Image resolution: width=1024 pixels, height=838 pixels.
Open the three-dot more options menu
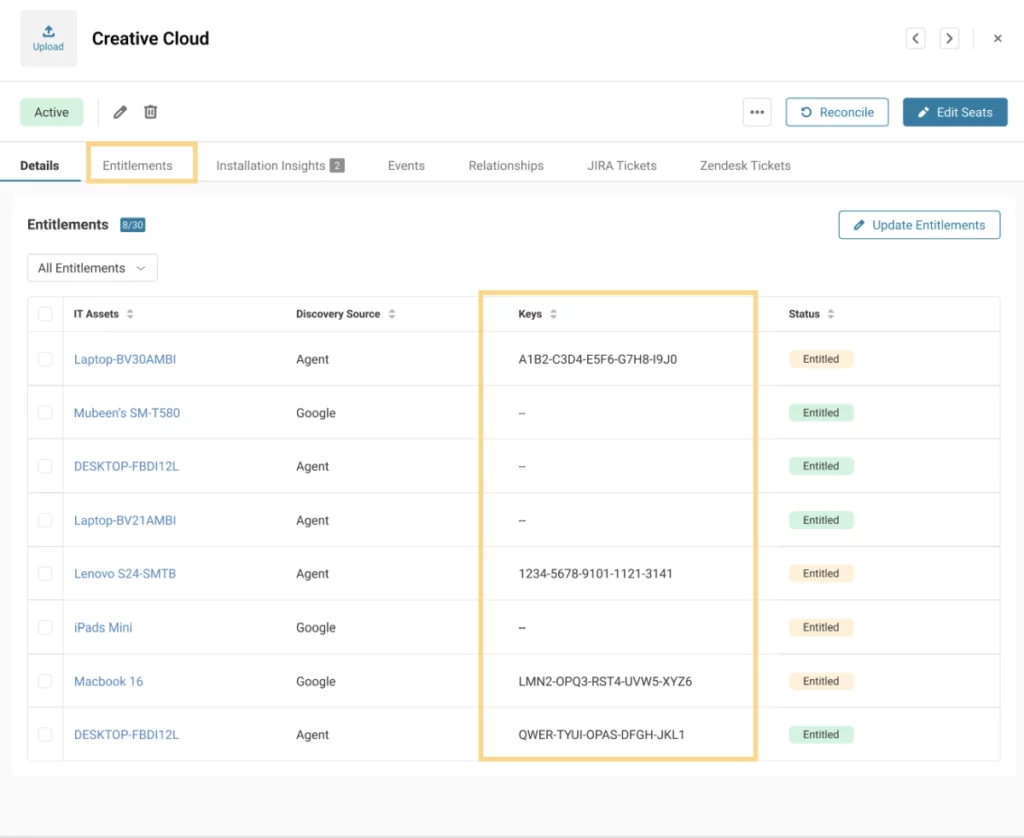coord(757,112)
